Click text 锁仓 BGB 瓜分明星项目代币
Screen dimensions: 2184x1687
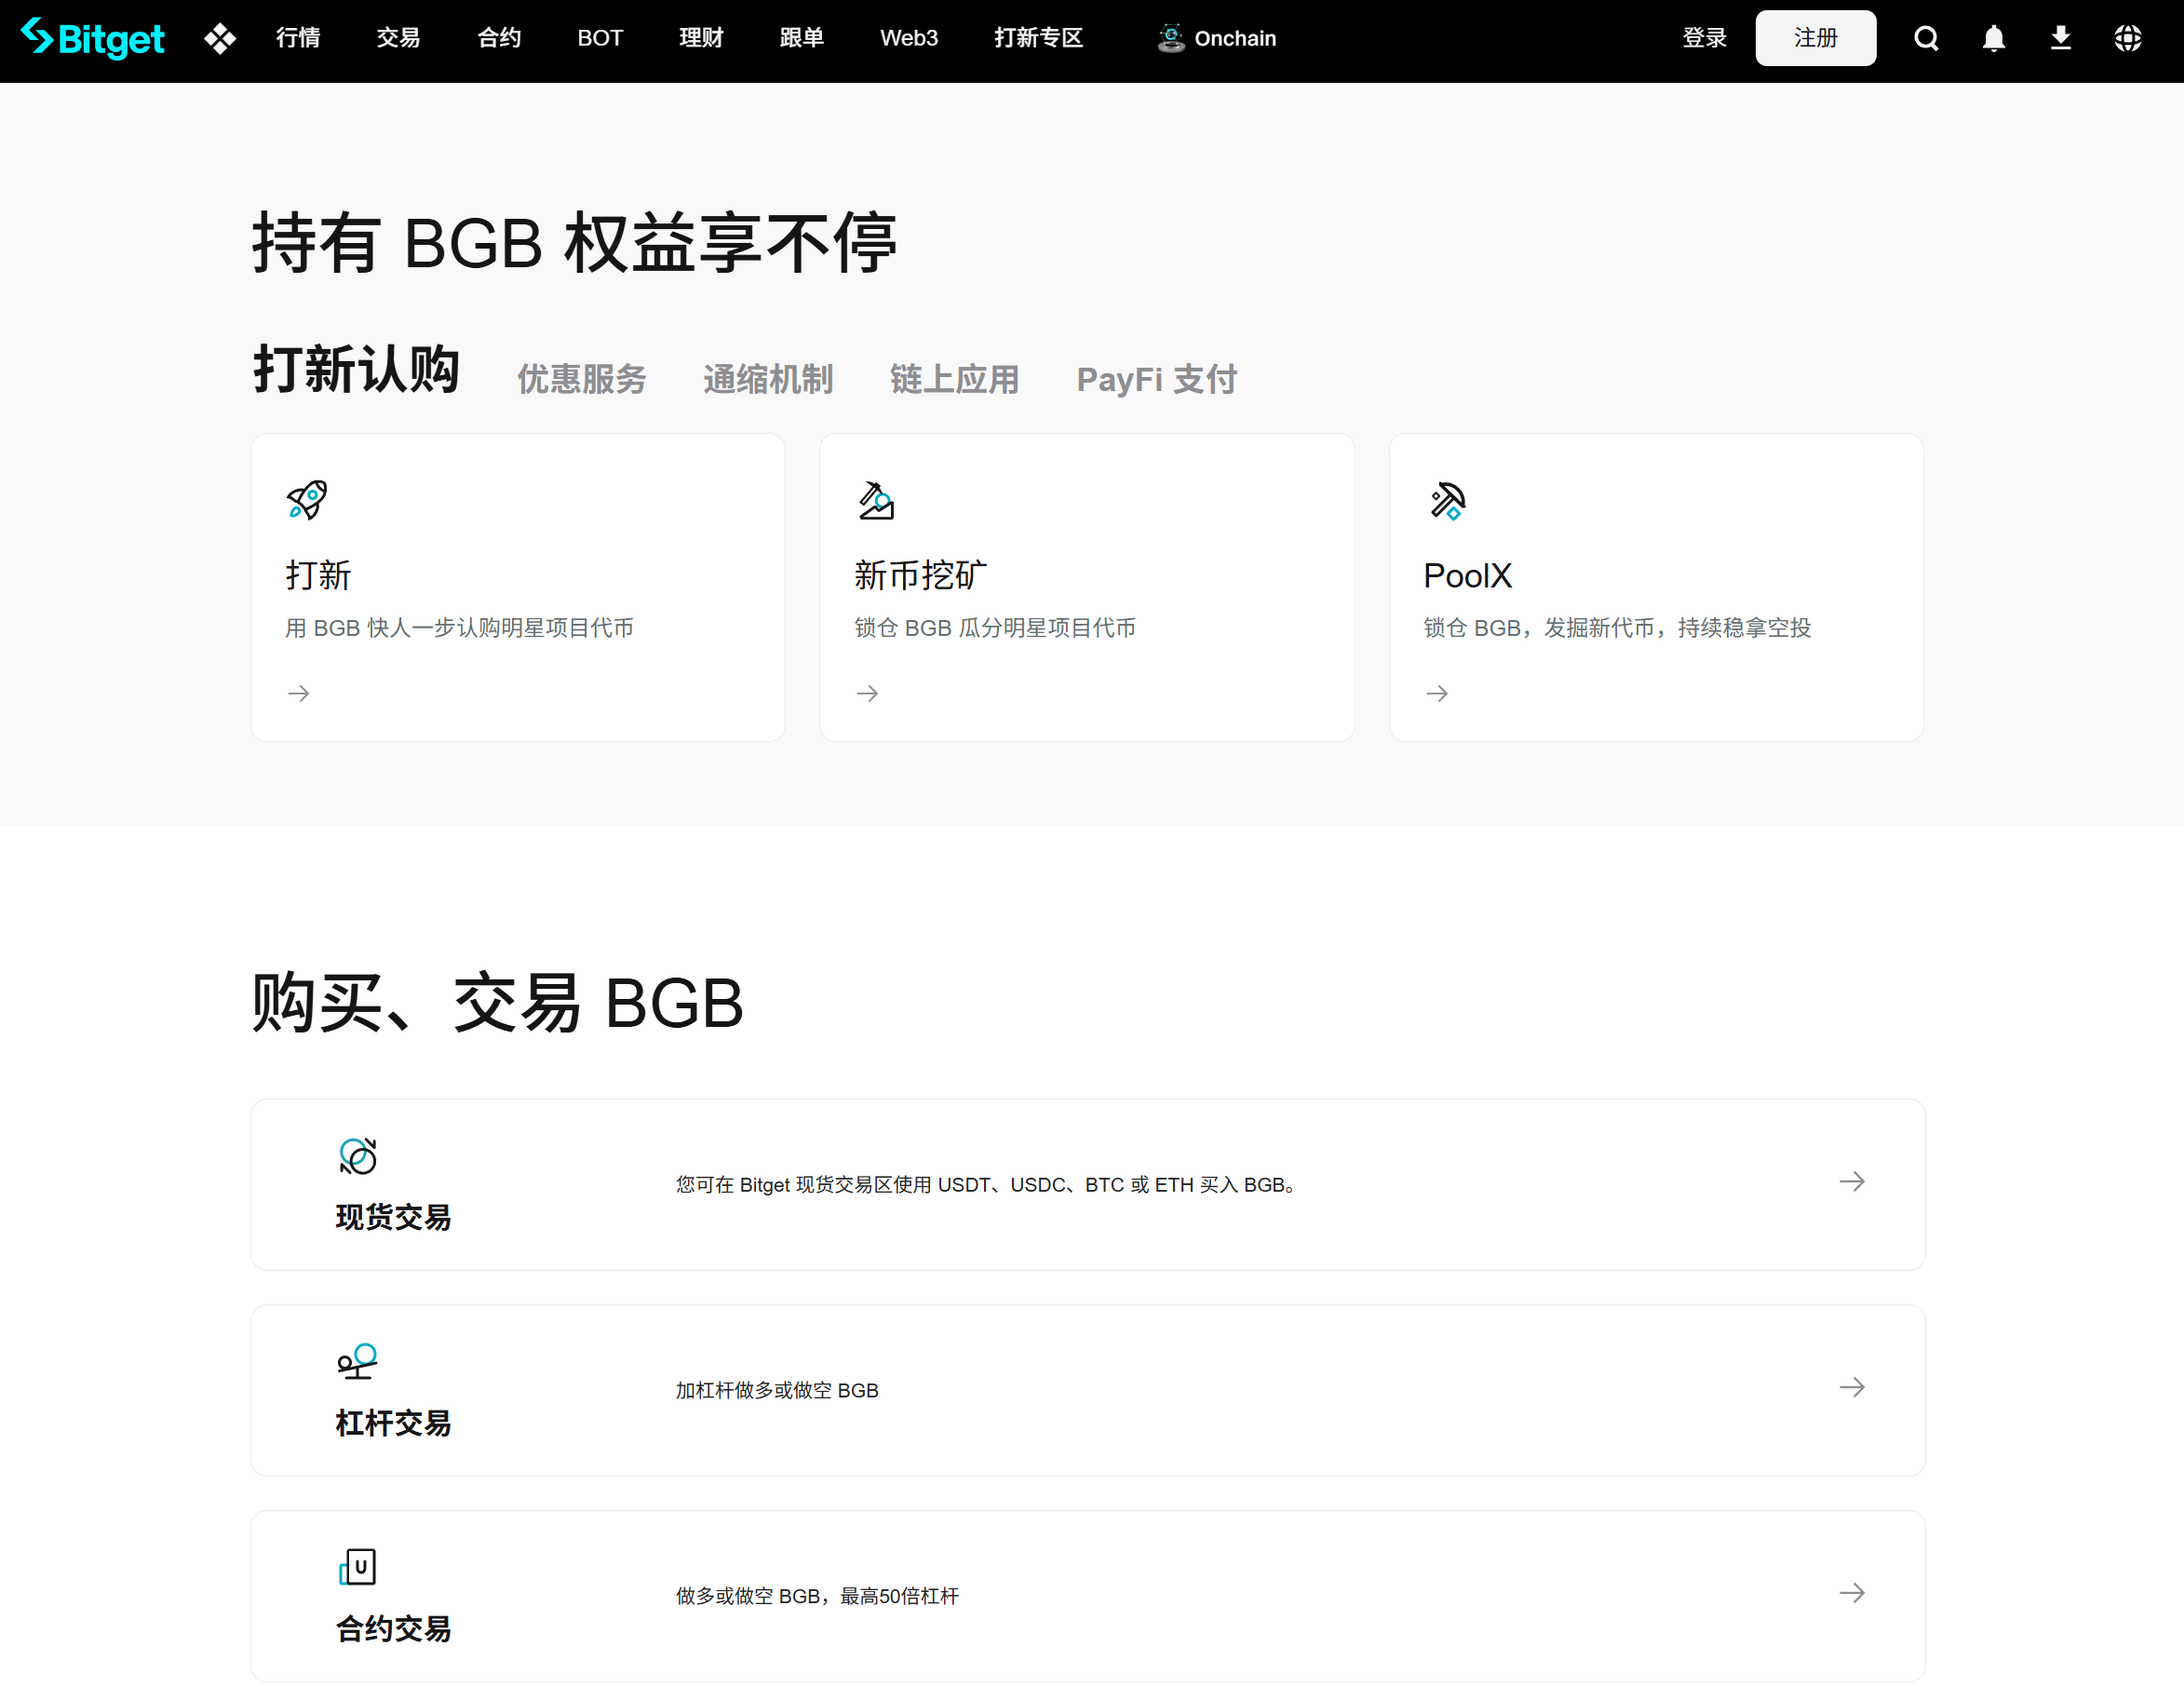coord(995,628)
